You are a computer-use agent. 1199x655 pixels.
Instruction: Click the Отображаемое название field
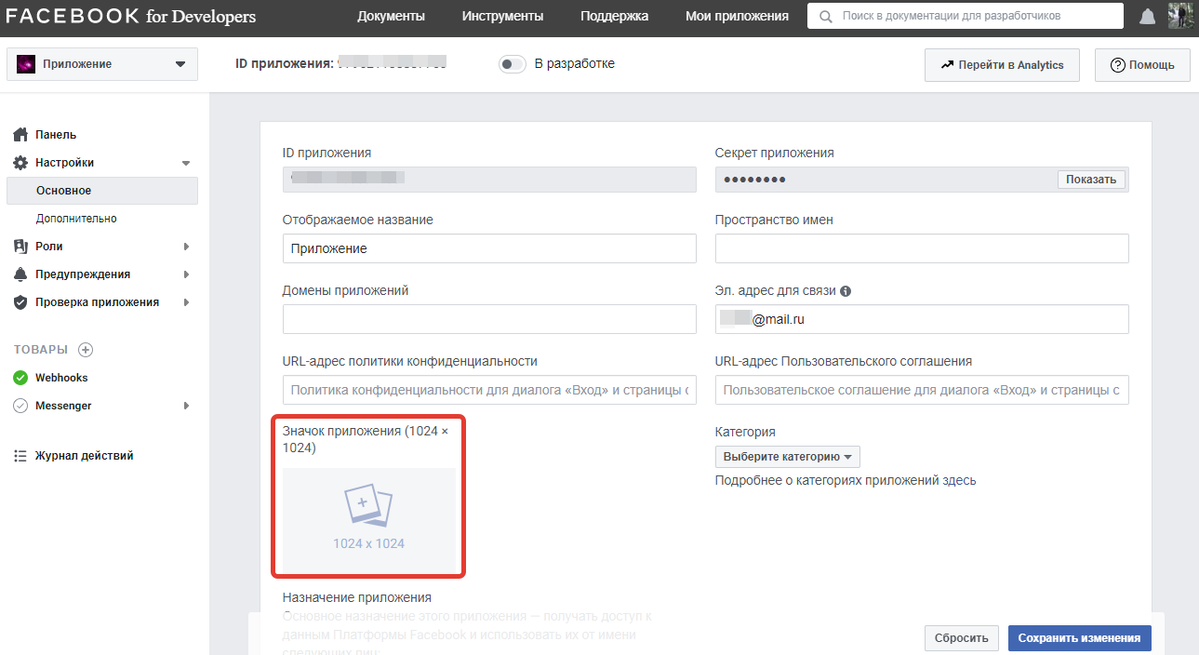tap(489, 248)
